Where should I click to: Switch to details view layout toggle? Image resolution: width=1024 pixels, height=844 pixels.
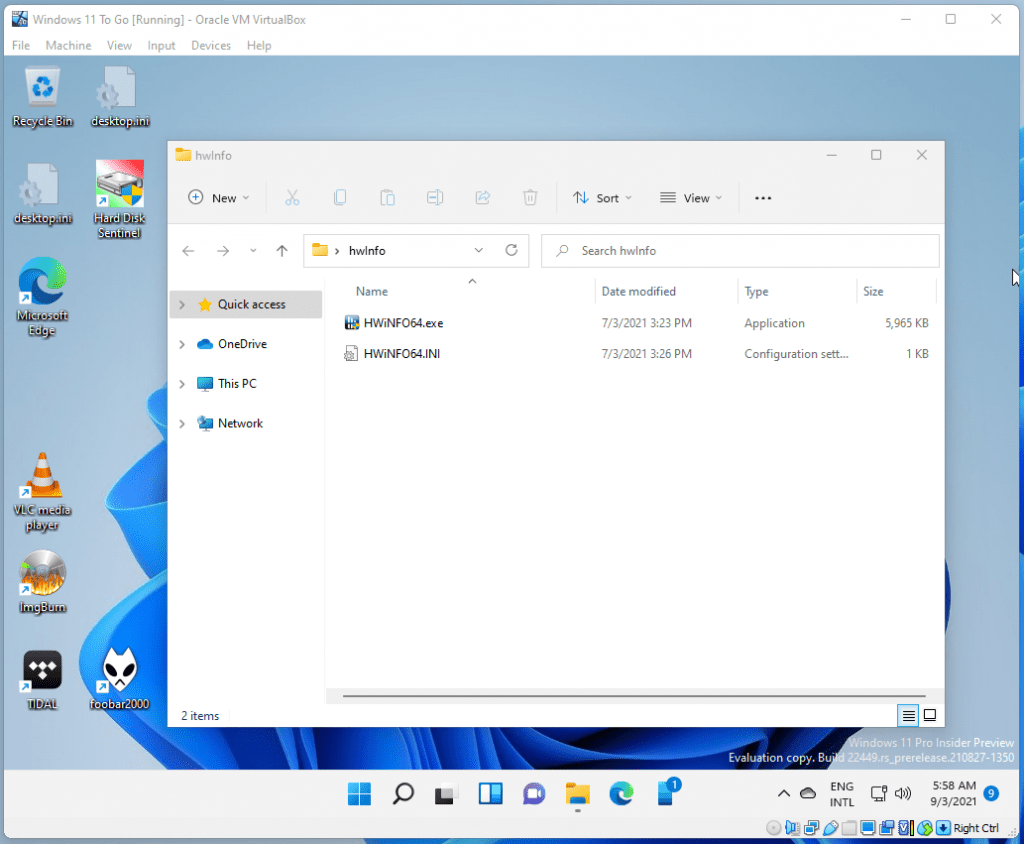(908, 715)
